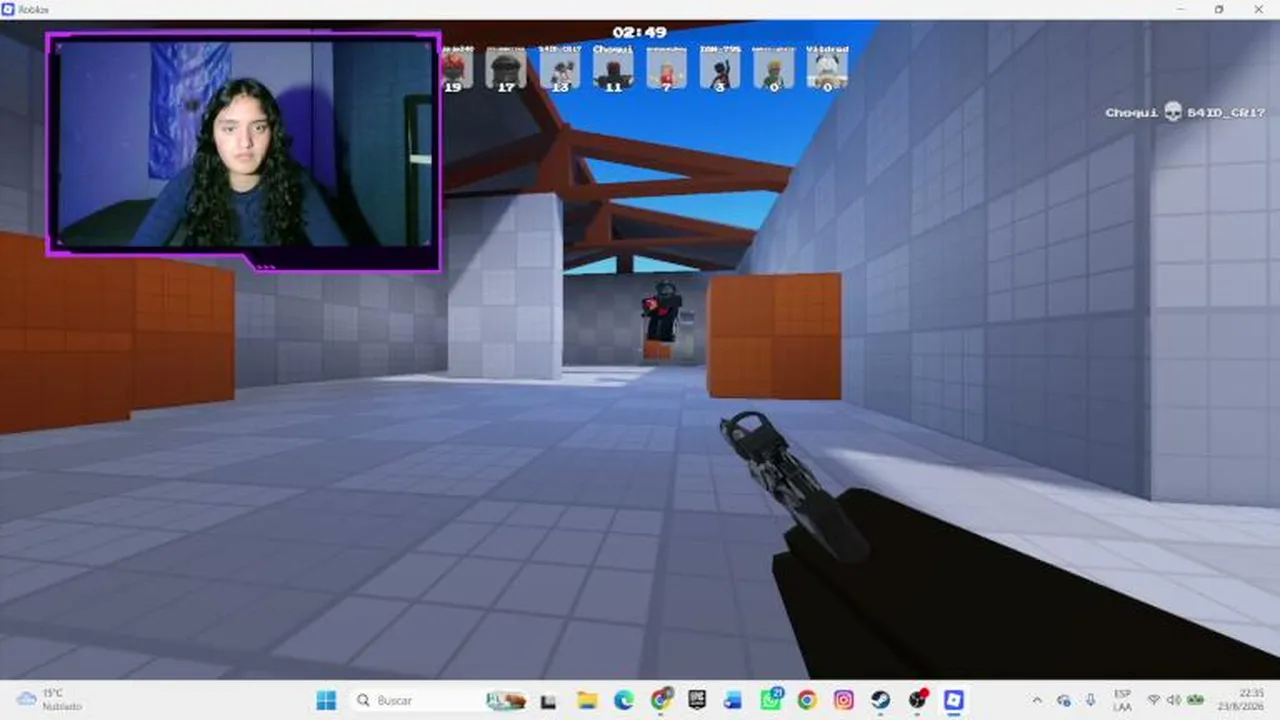Open Google Chrome from the taskbar
The image size is (1280, 720).
tap(807, 700)
